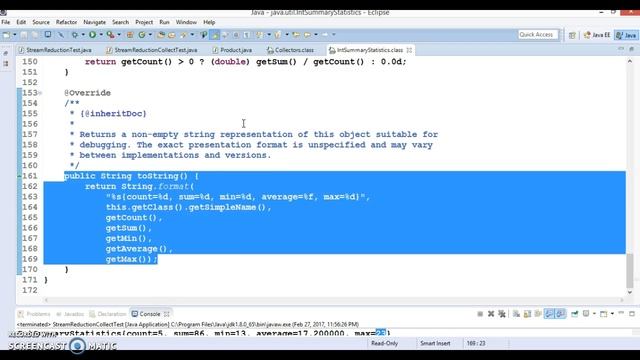The height and width of the screenshot is (360, 640).
Task: Switch to Product.java tab
Action: tap(232, 50)
